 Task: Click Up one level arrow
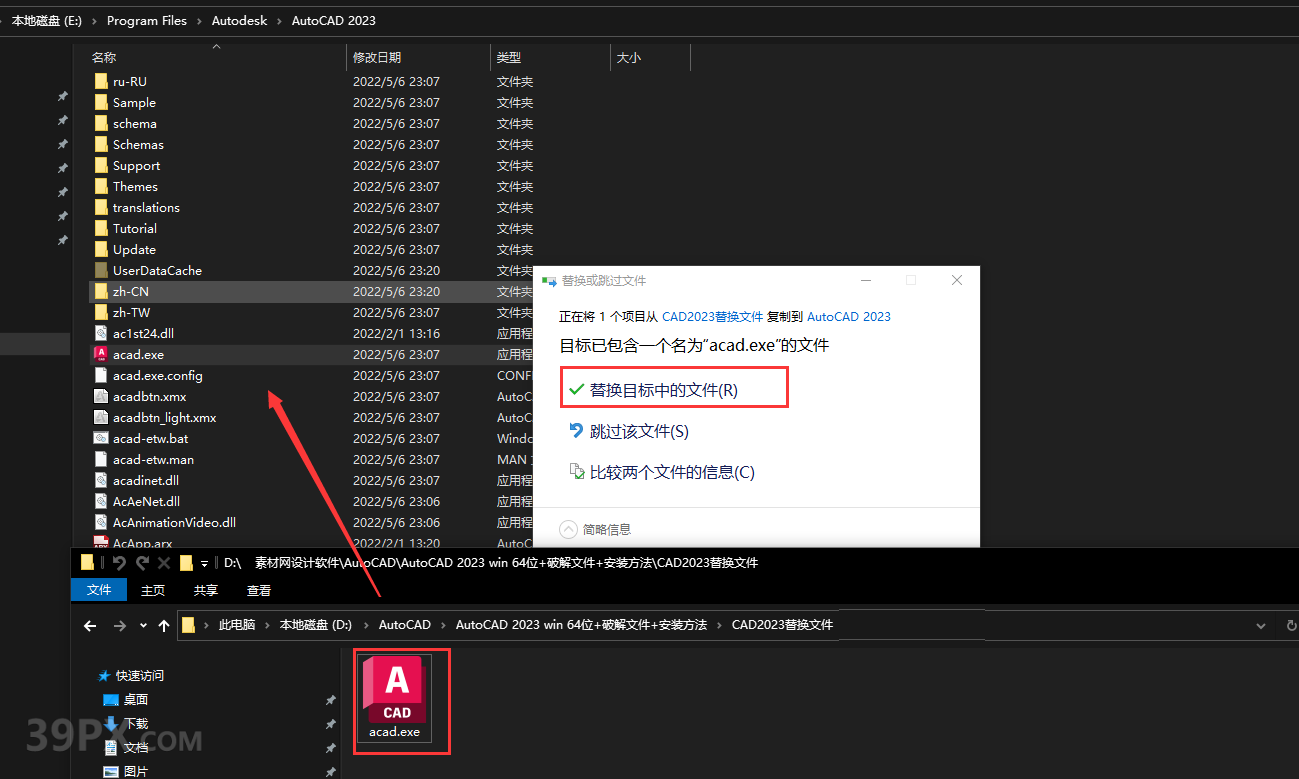[164, 625]
